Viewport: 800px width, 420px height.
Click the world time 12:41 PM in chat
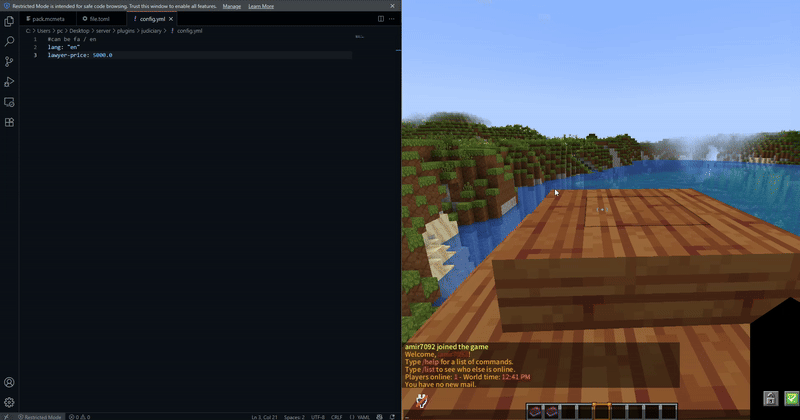516,377
